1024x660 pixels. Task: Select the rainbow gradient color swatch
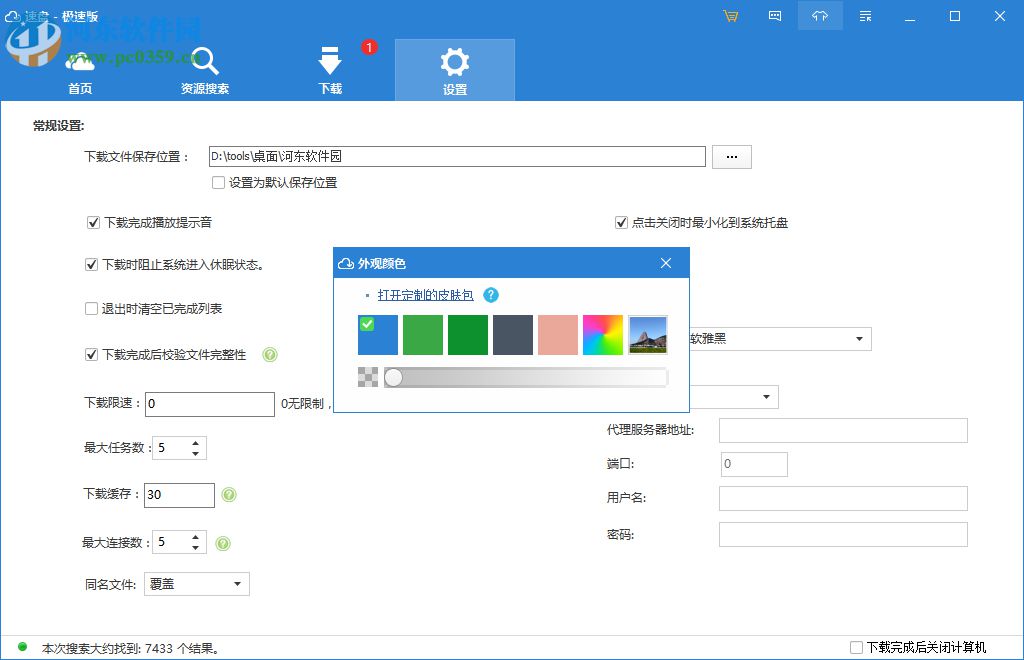[602, 334]
